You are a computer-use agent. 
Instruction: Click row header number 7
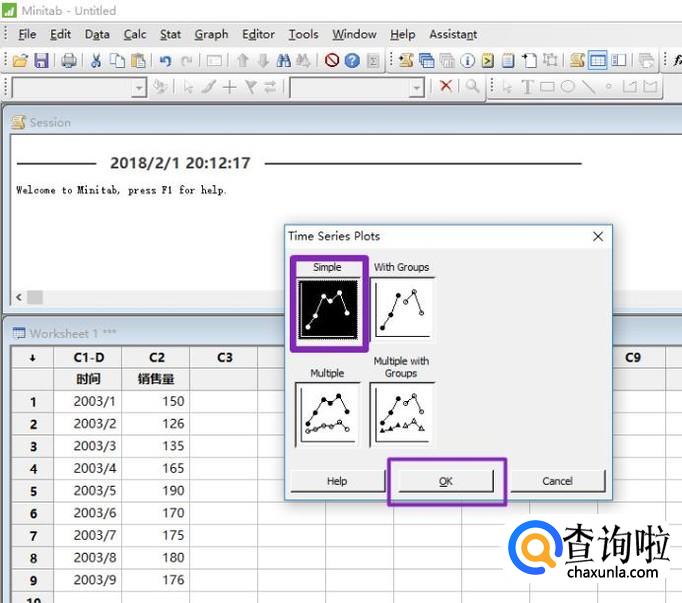(x=33, y=536)
